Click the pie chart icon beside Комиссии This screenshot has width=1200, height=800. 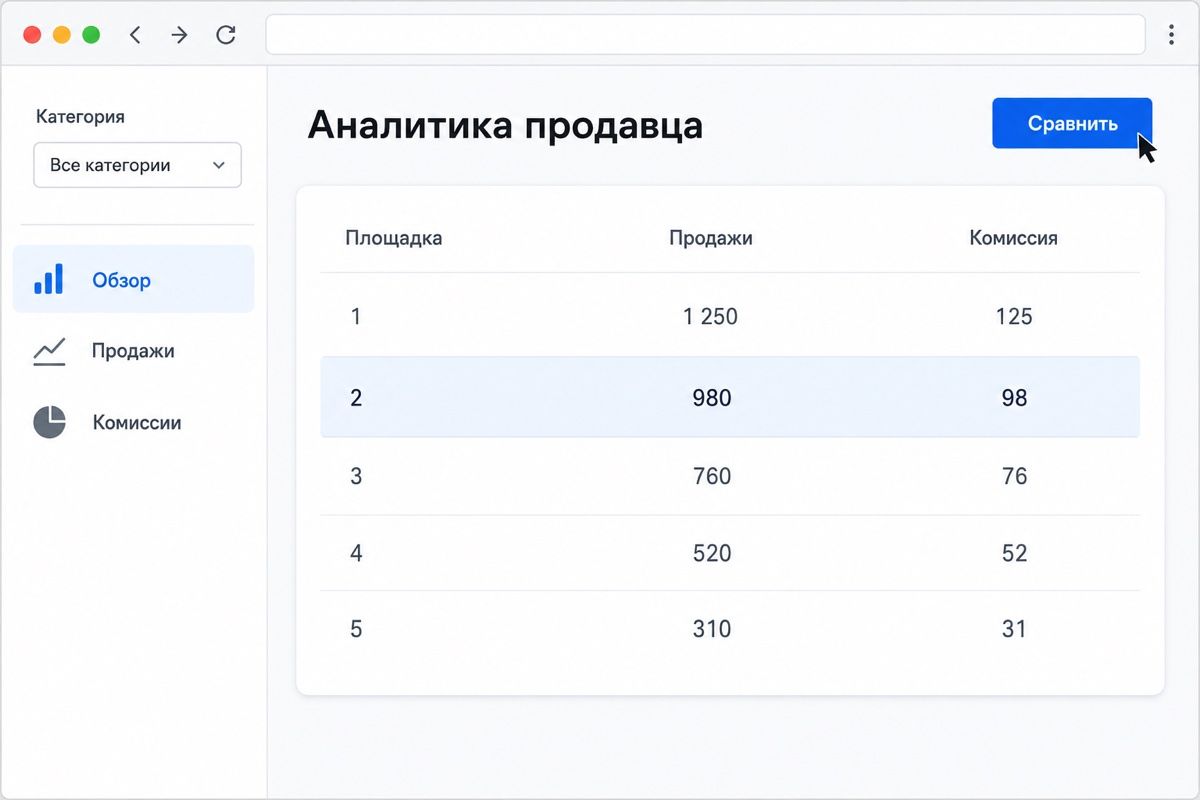pos(49,422)
